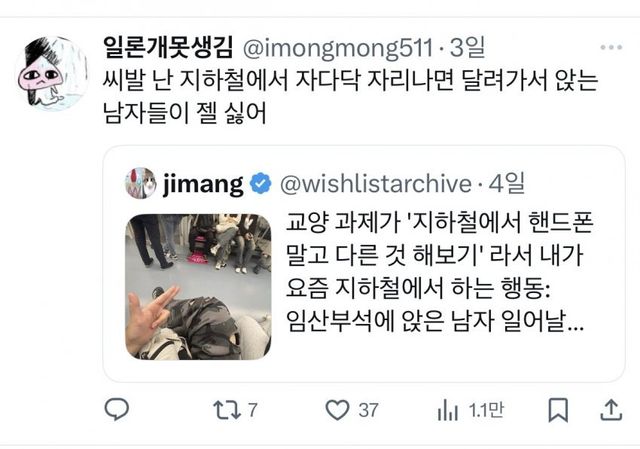640x449 pixels.
Task: Open 일론개못생김 profile avatar
Action: pos(51,73)
